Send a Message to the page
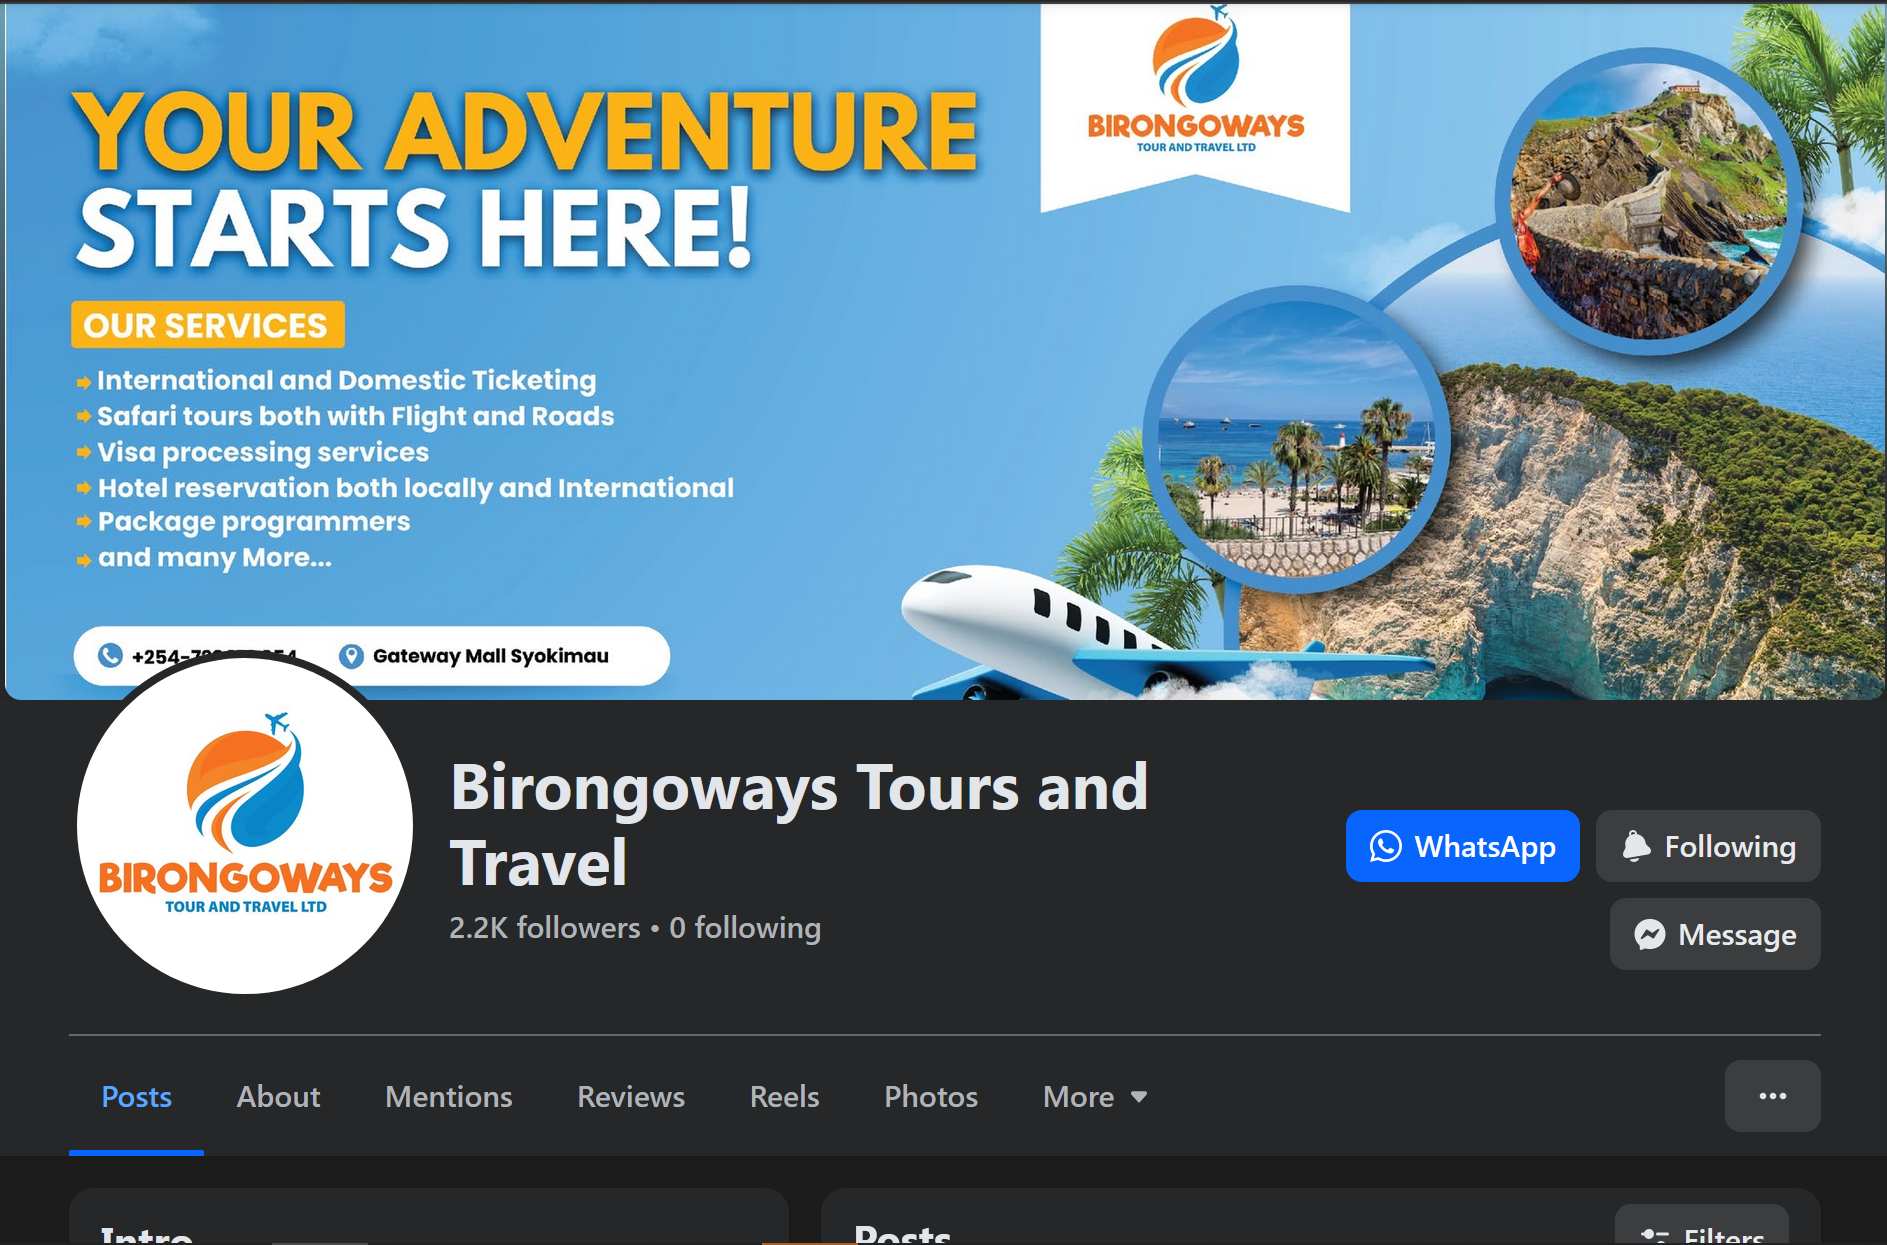1887x1245 pixels. [1715, 934]
